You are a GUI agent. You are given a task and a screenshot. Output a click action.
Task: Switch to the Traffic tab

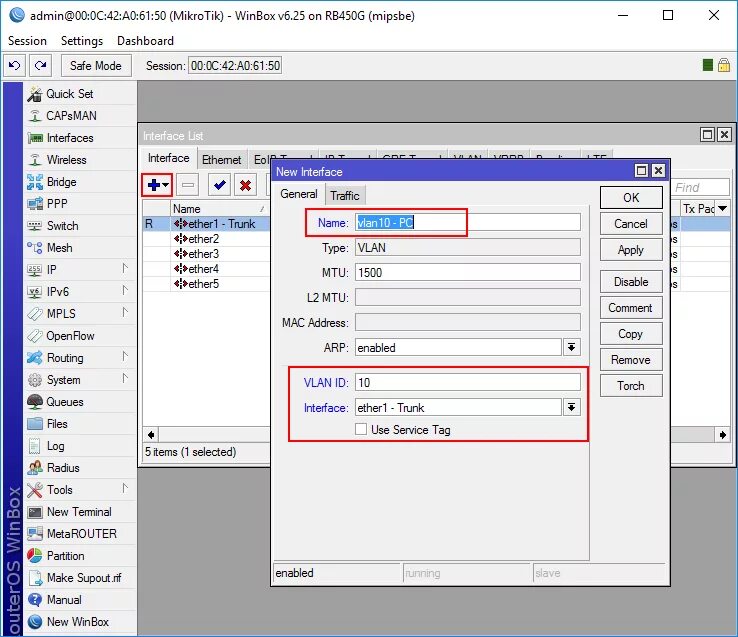tap(345, 195)
